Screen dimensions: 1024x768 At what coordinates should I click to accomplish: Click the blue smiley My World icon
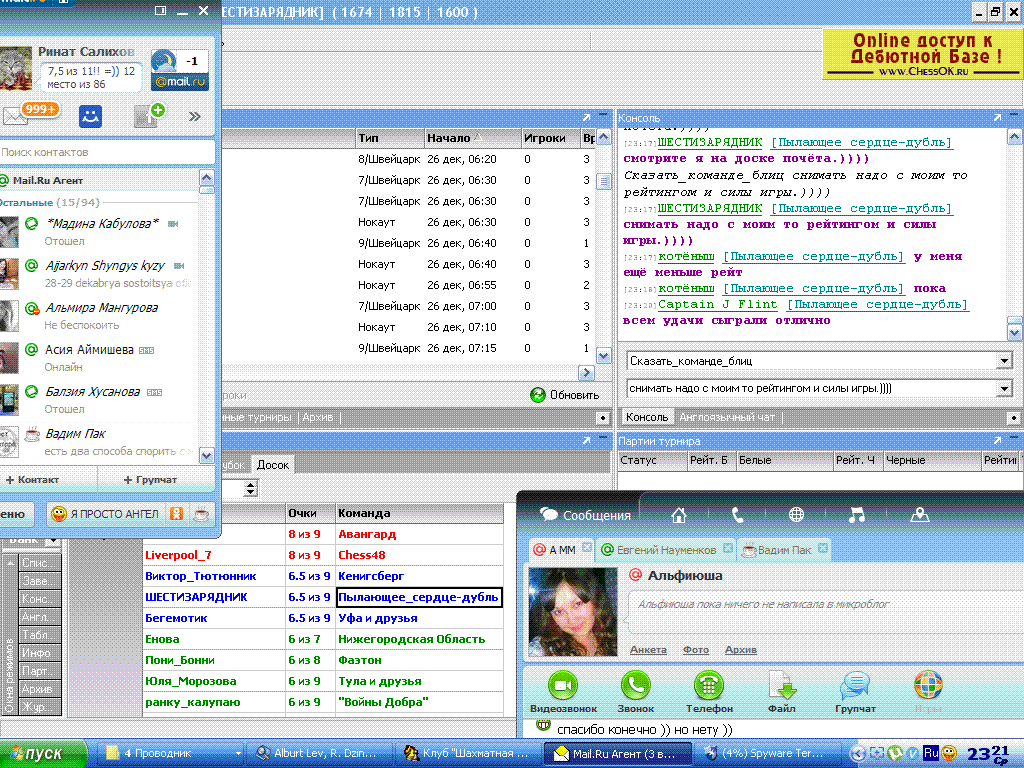(90, 116)
